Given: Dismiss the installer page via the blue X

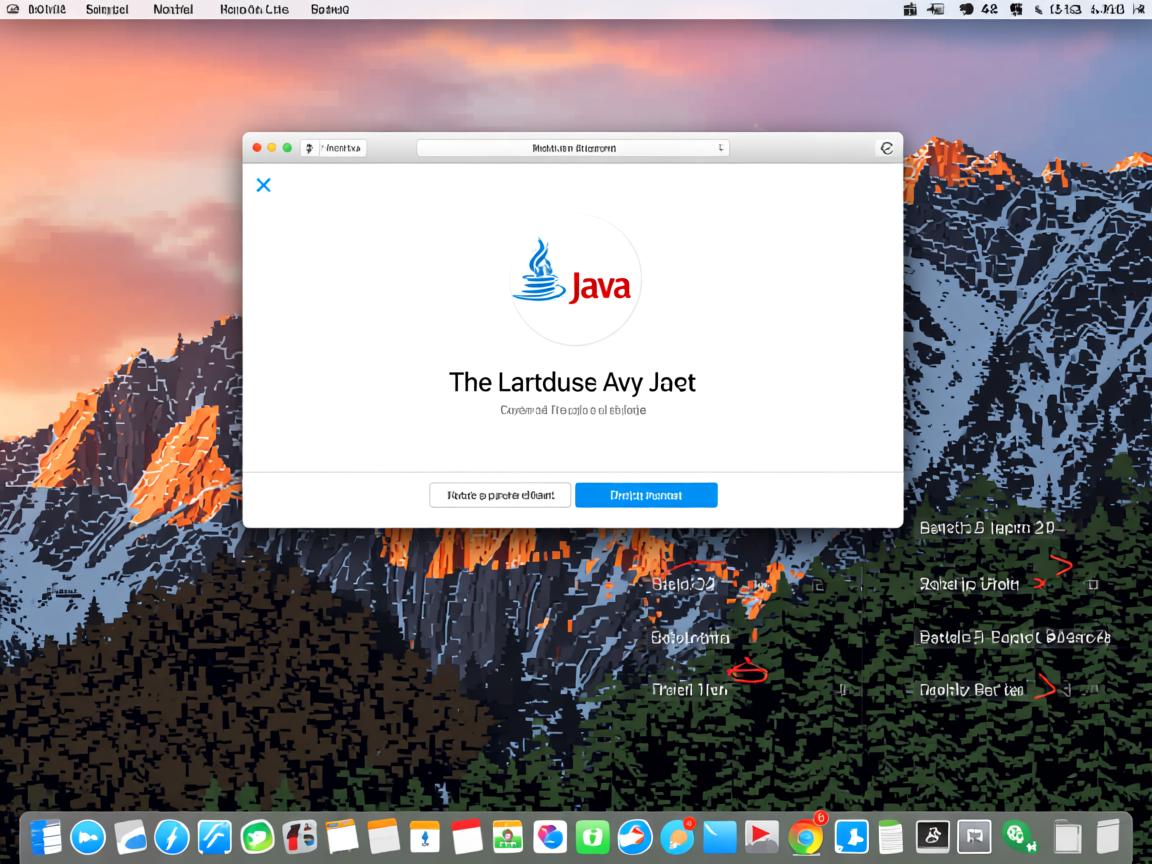Looking at the screenshot, I should (263, 185).
